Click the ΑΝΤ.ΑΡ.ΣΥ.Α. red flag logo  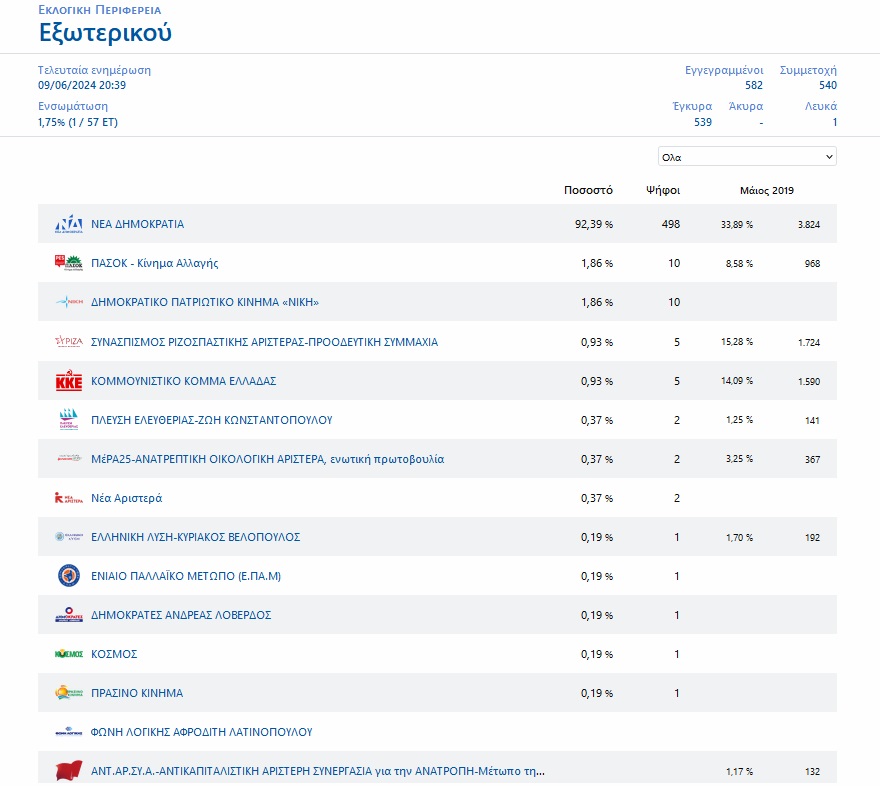[68, 771]
